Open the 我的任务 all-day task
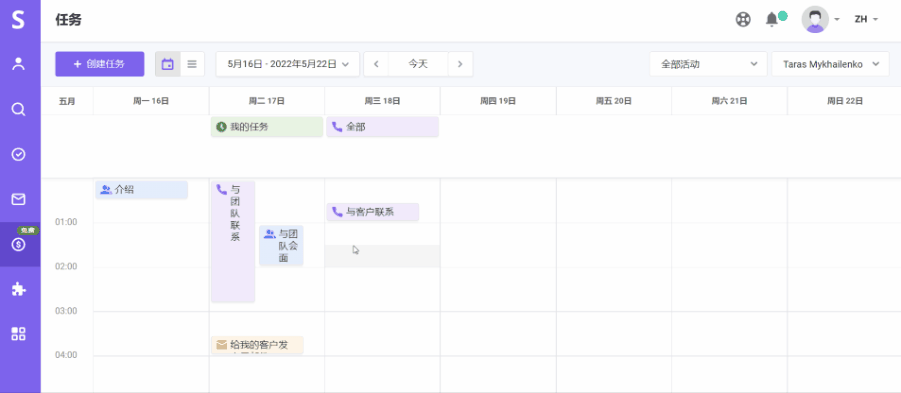901x393 pixels. (x=267, y=127)
